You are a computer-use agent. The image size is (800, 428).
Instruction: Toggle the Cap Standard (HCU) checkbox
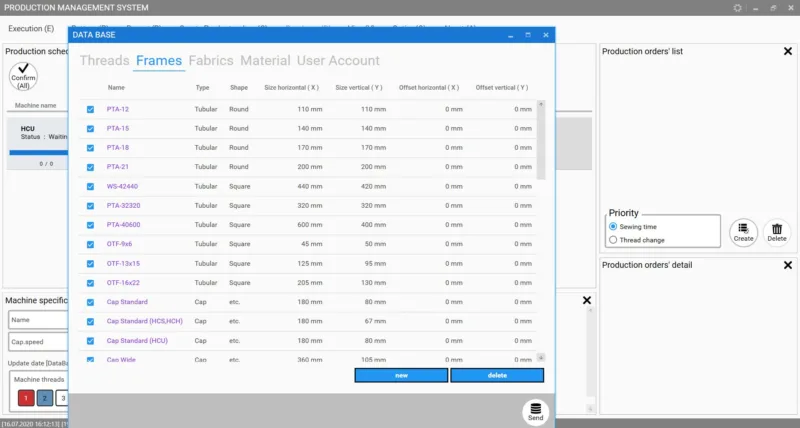(90, 341)
